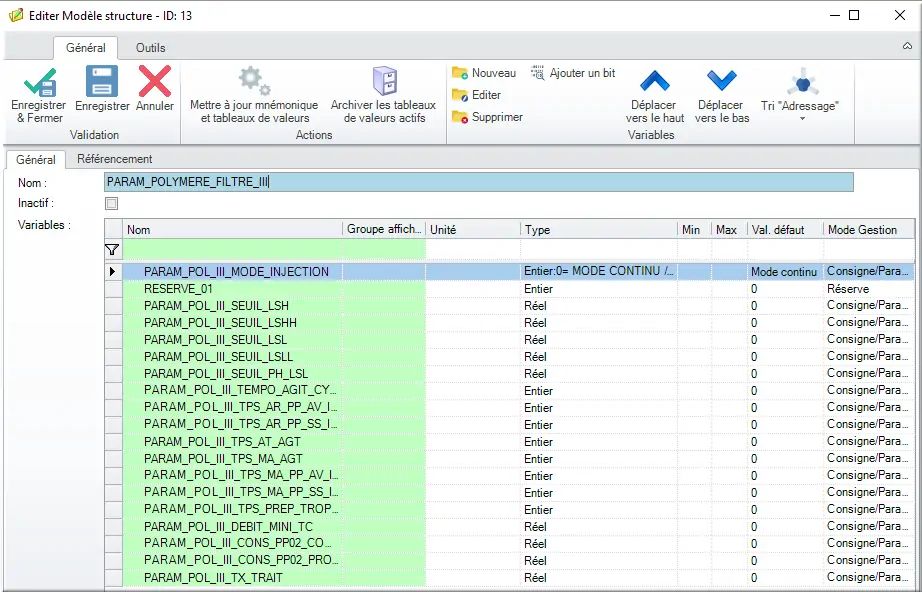Select row PARAM_POL_III_TX_TRAIT
Image resolution: width=922 pixels, height=592 pixels.
[510, 578]
